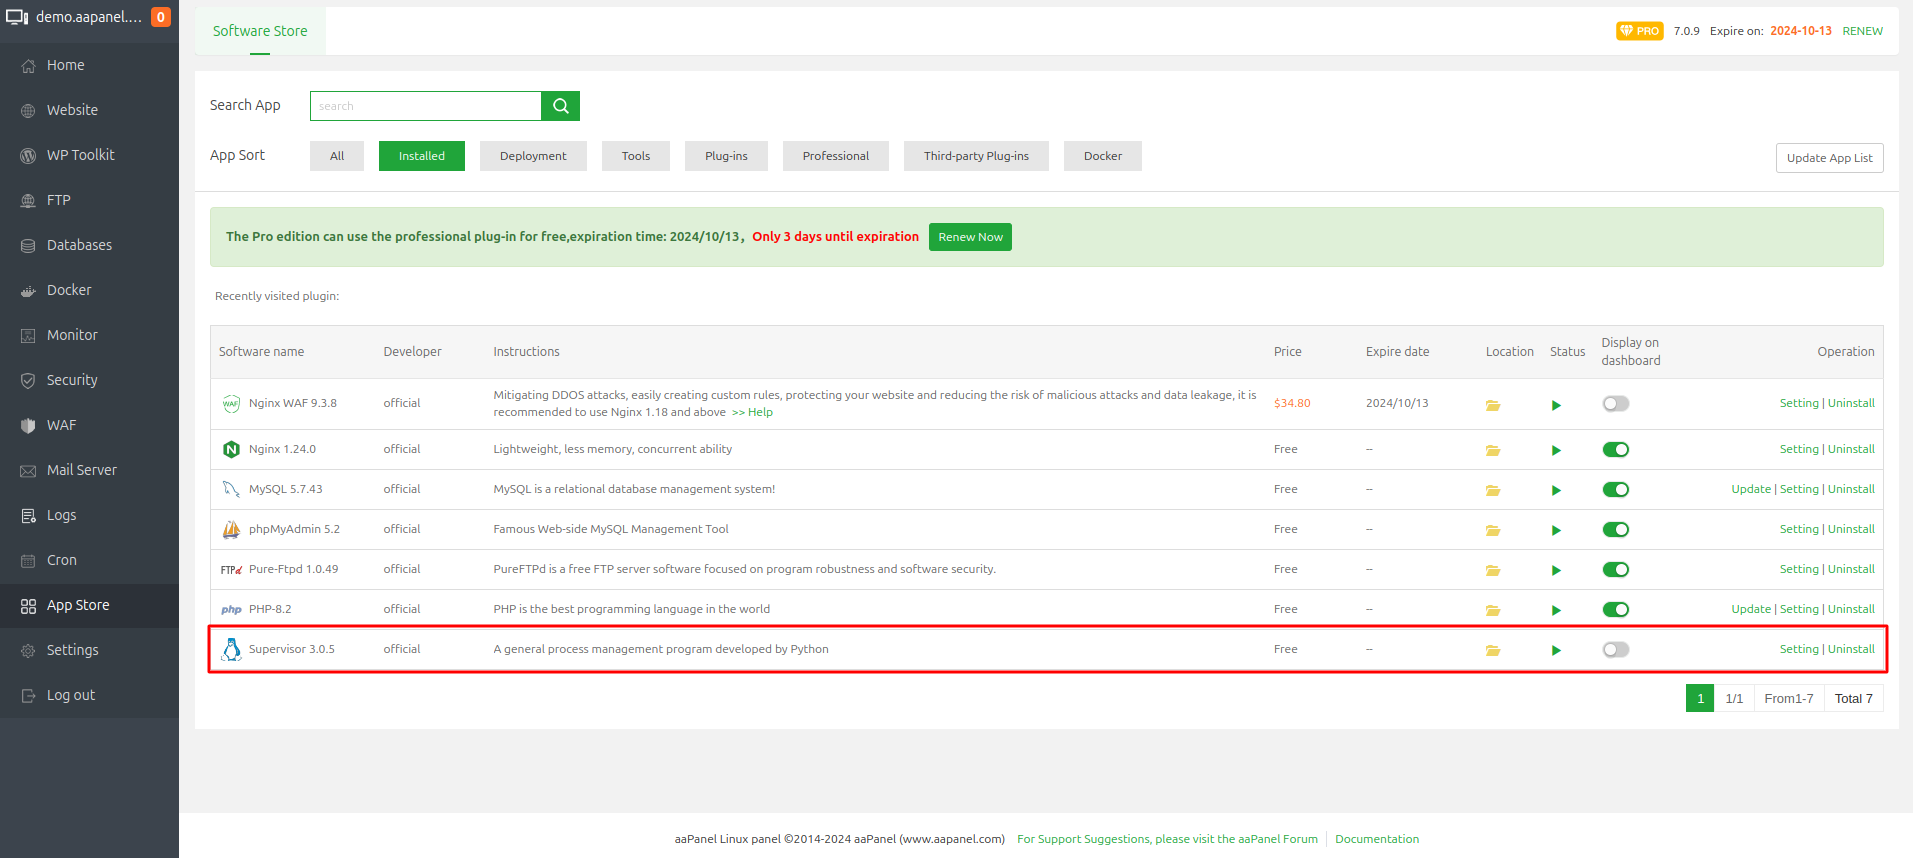
Task: Click the Supervisor penguin icon
Action: tap(231, 650)
